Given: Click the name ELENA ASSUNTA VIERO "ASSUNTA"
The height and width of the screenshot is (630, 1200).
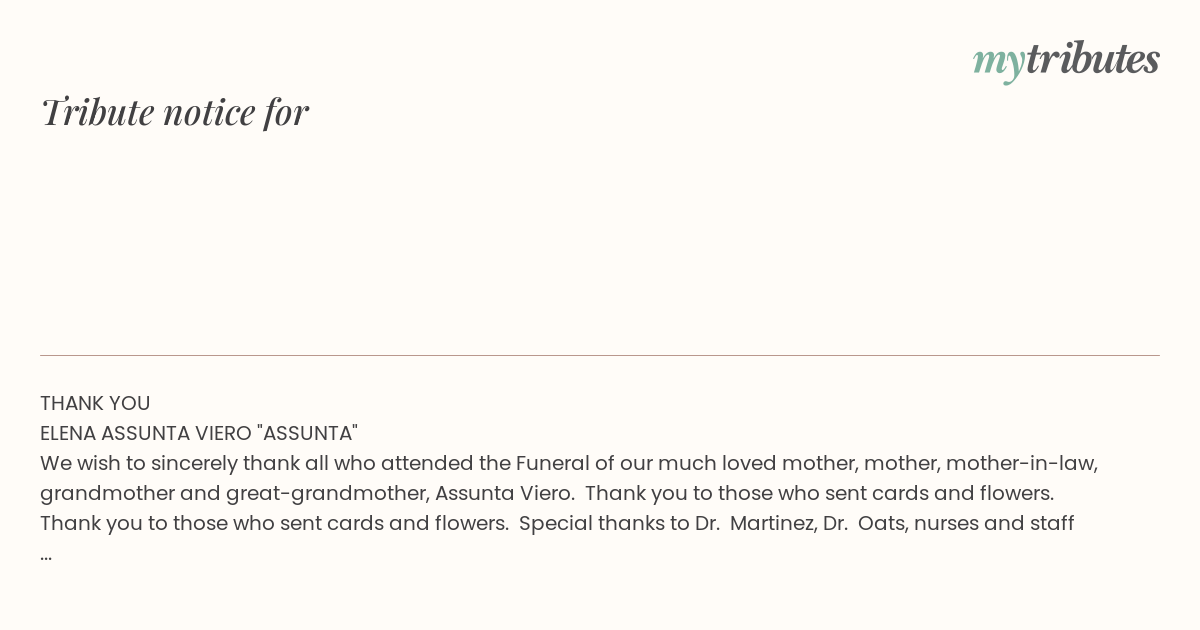Looking at the screenshot, I should 199,433.
